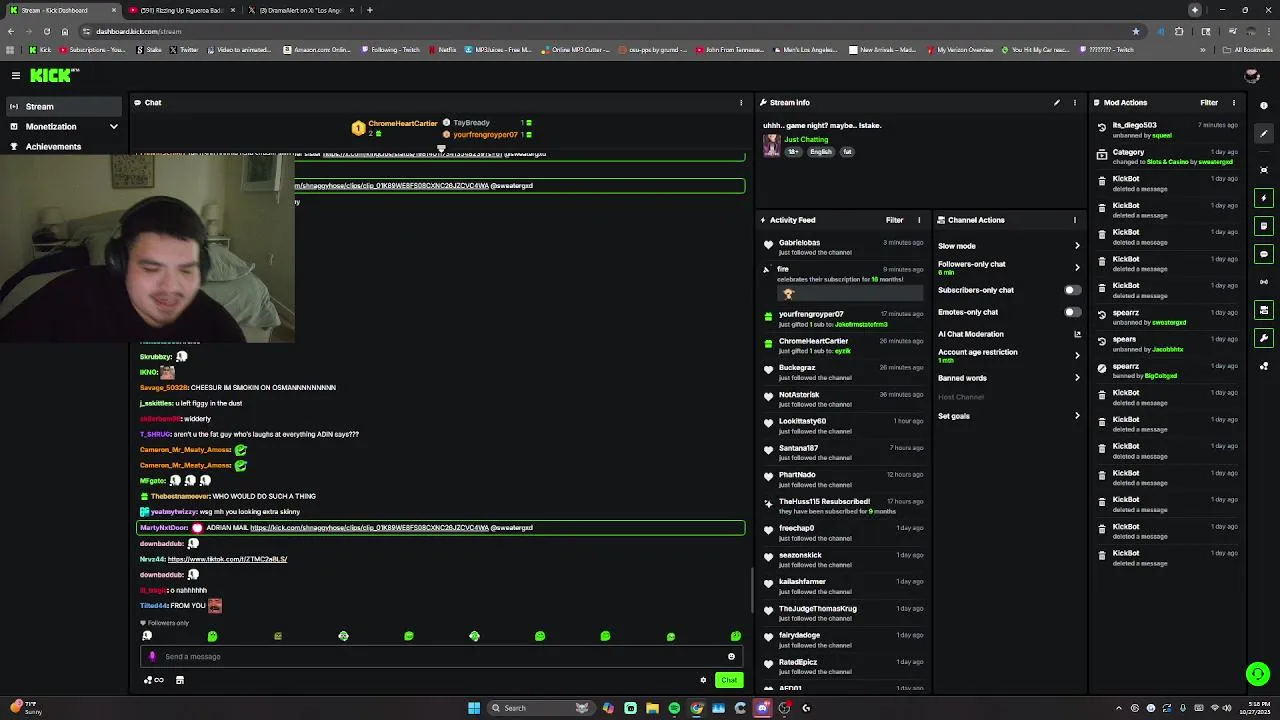Open the hamburger sidebar menu
Image resolution: width=1280 pixels, height=720 pixels.
16,76
